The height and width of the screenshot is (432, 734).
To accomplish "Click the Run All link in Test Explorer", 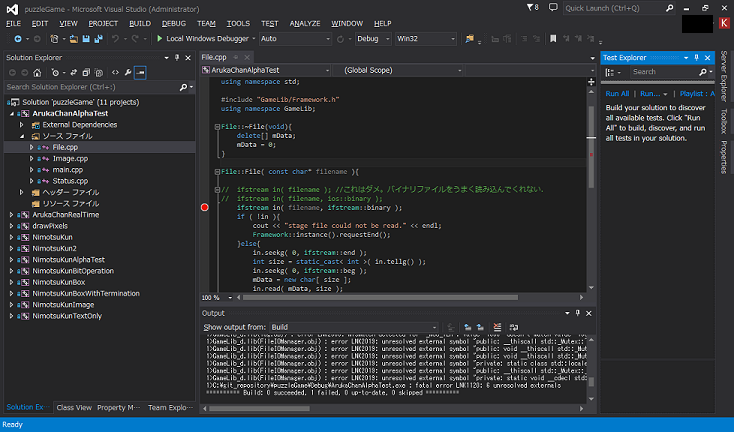I will [617, 94].
